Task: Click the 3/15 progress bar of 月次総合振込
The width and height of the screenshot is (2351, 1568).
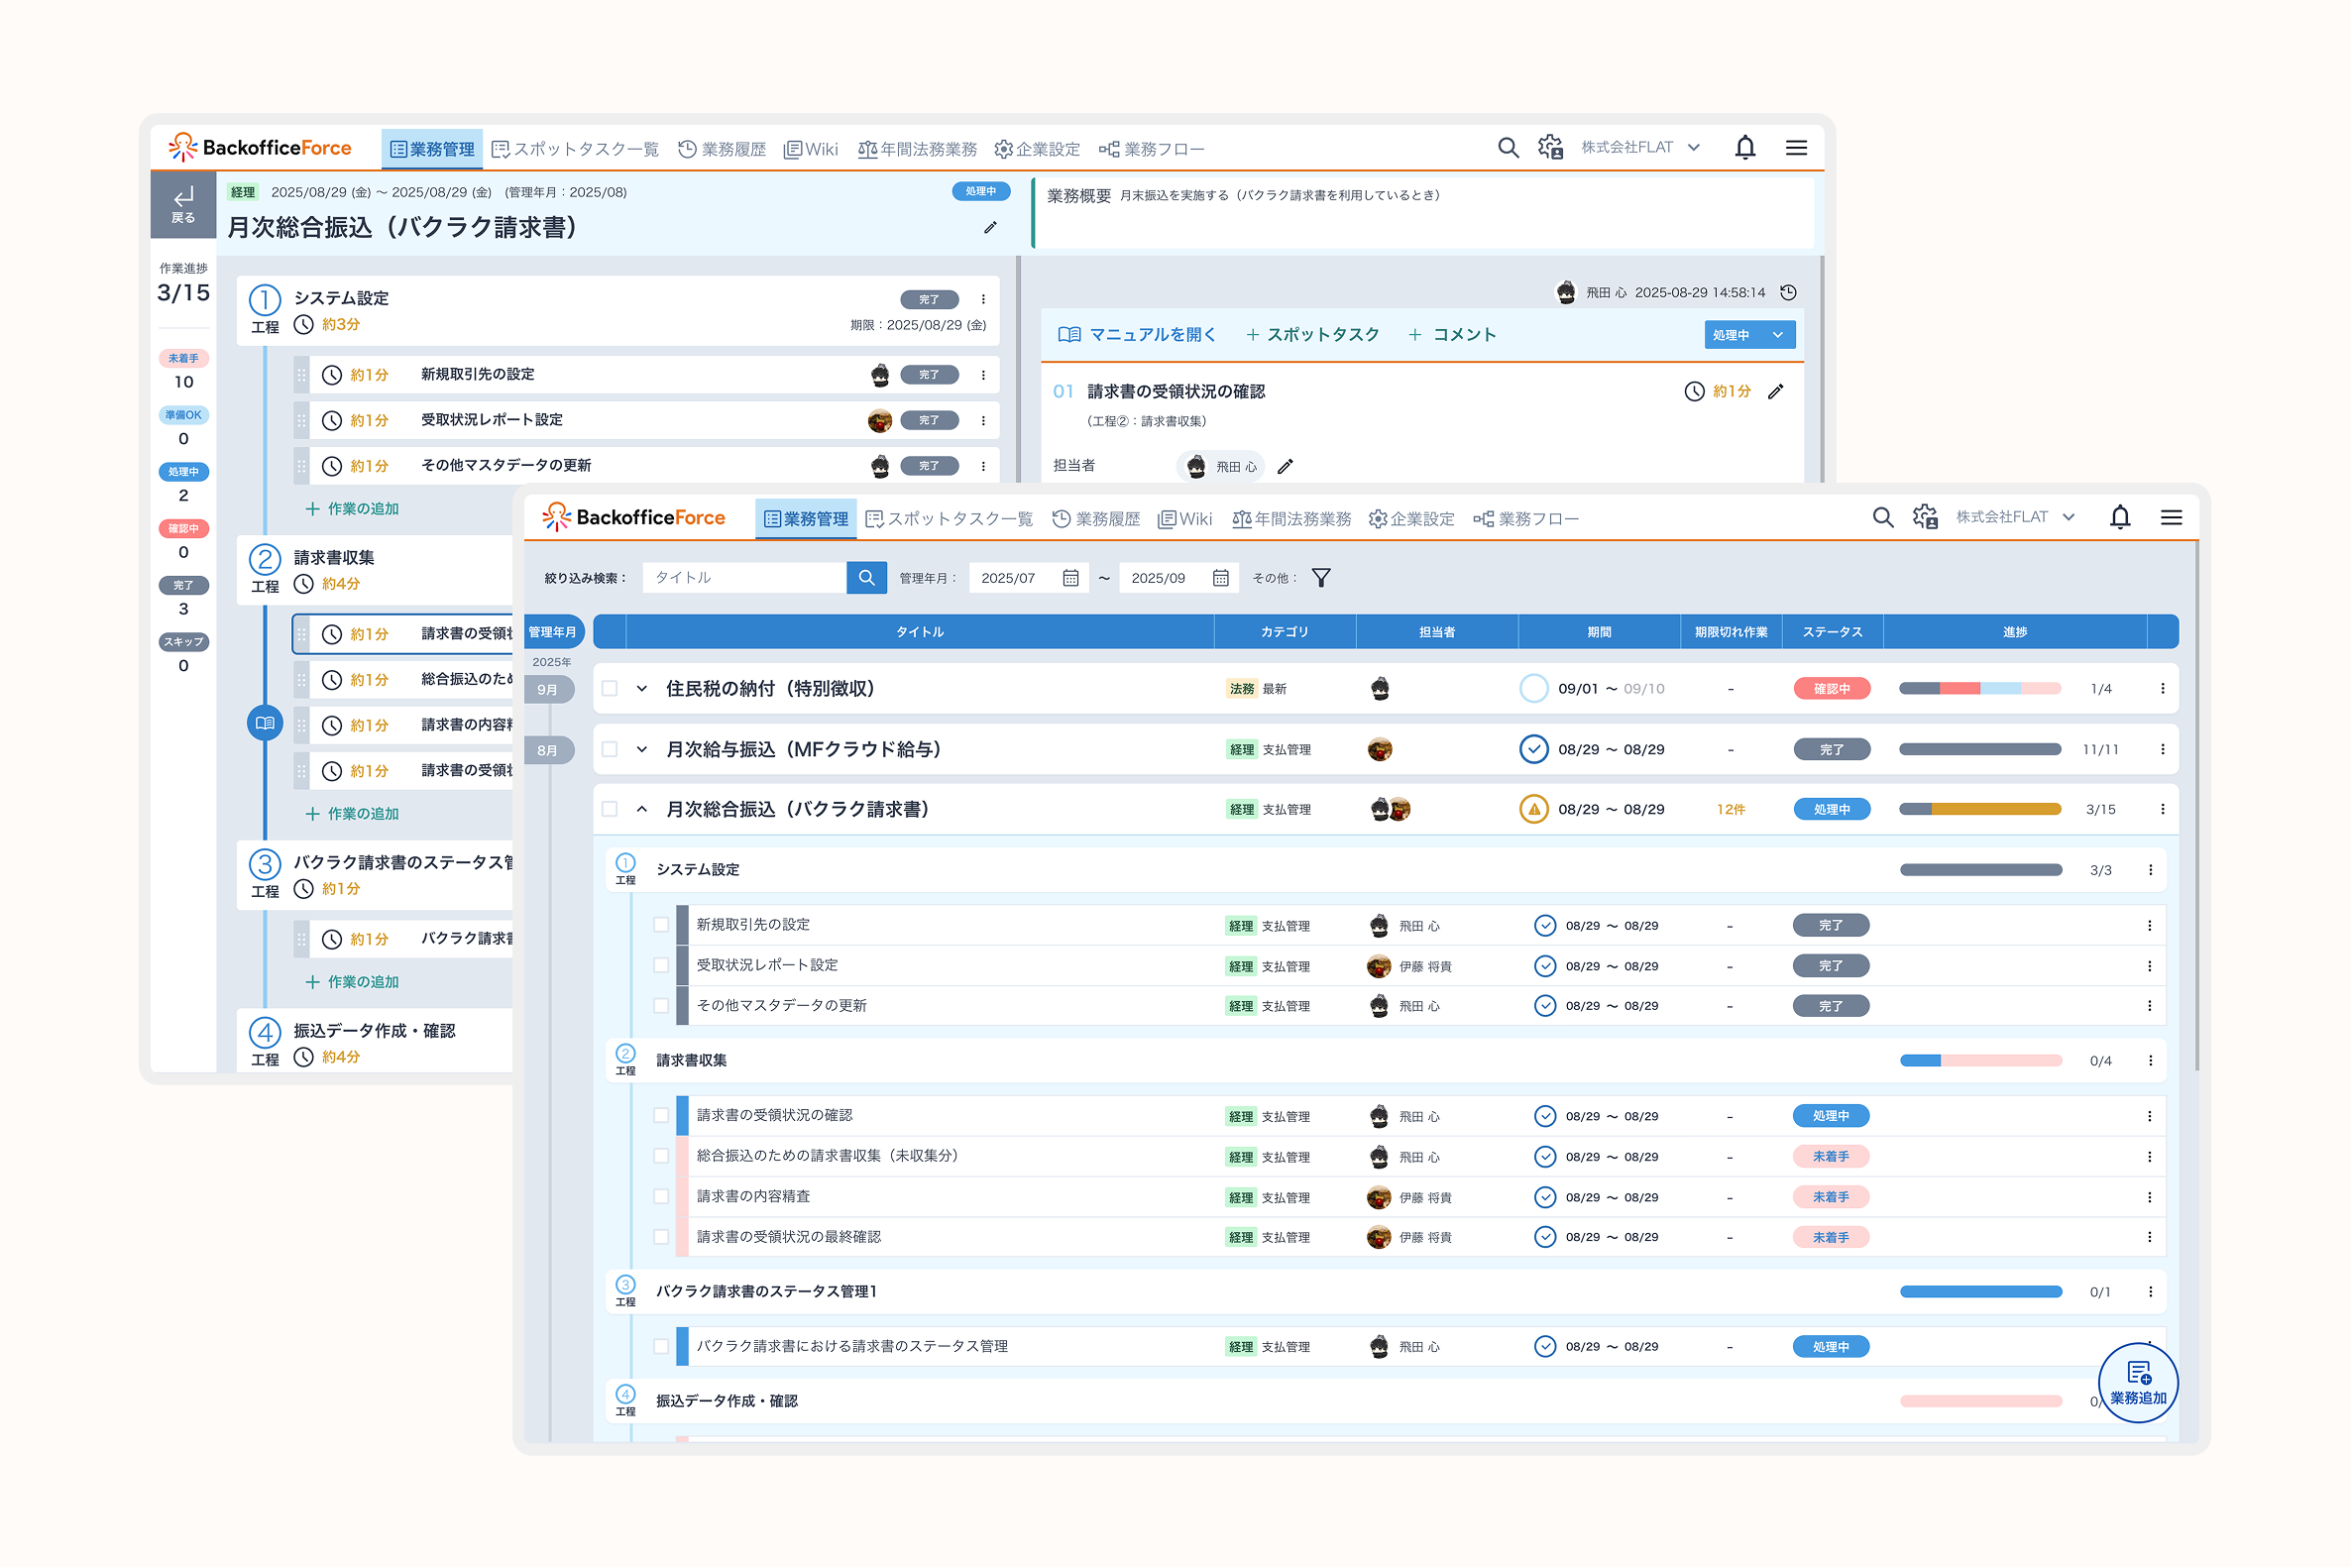Action: coord(1980,809)
